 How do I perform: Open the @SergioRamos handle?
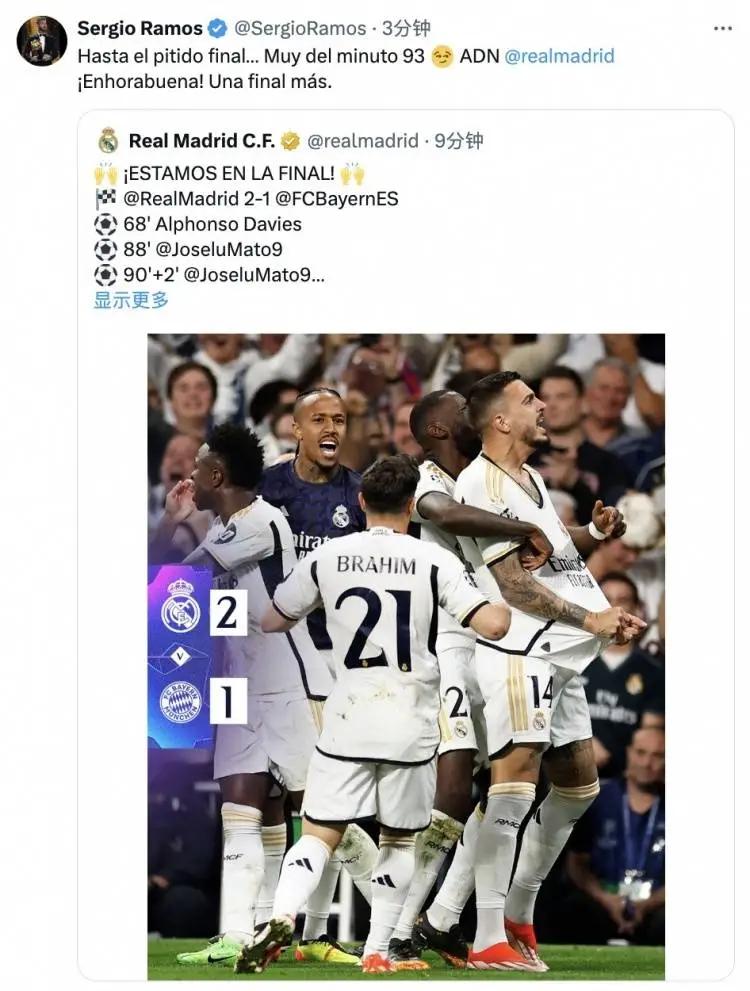point(300,28)
